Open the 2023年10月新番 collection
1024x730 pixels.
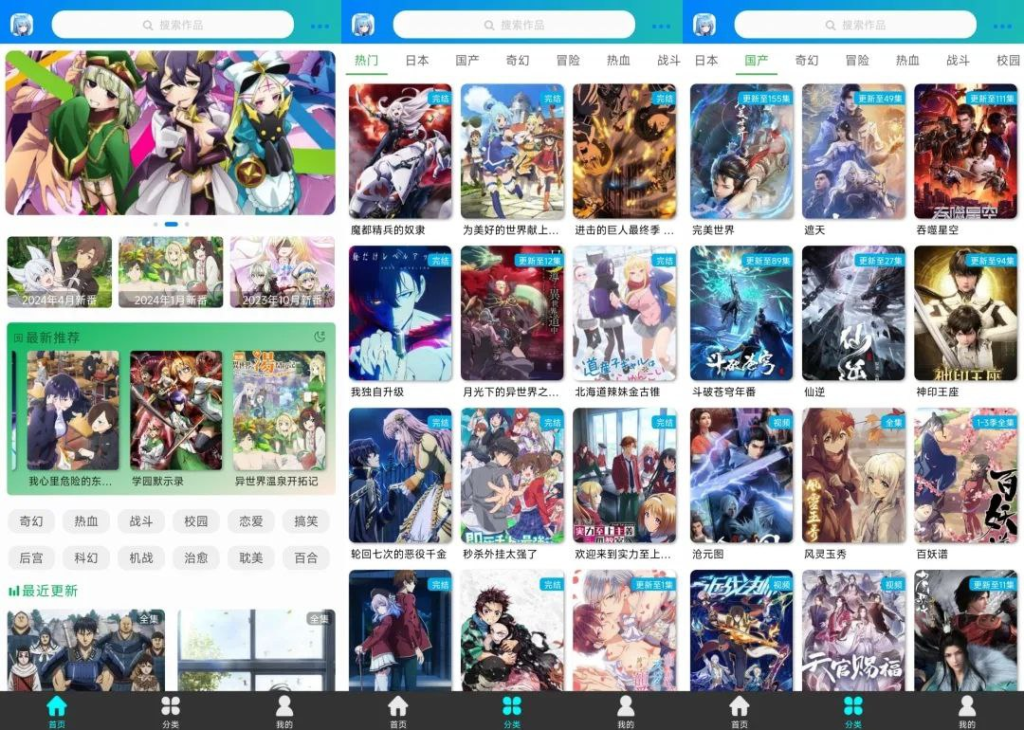[x=282, y=272]
